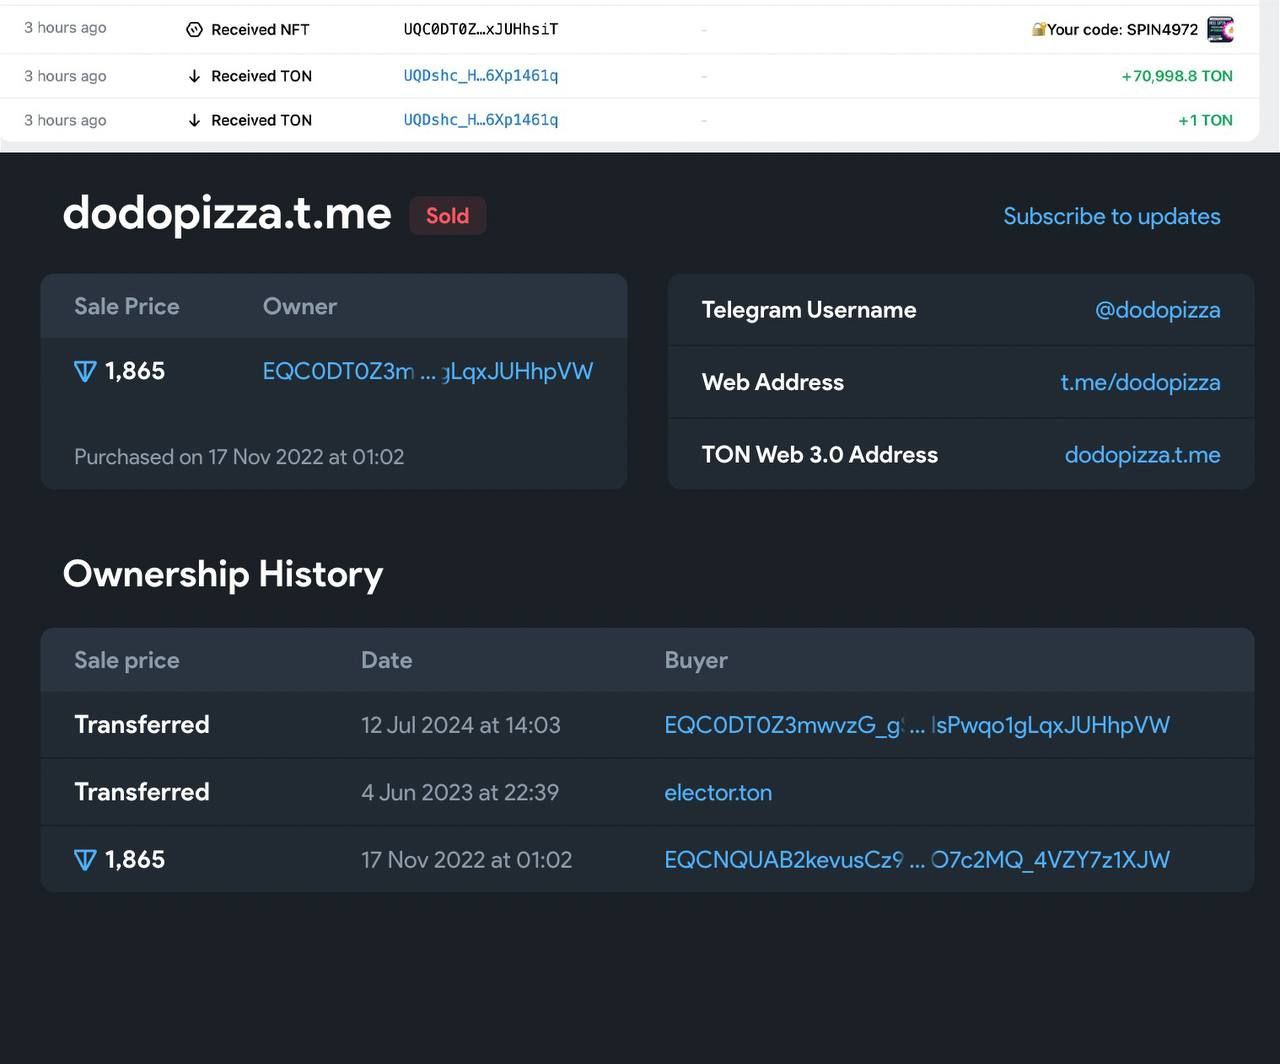This screenshot has width=1280, height=1064.
Task: Open the t.me/dodopizza web address link
Action: (1140, 382)
